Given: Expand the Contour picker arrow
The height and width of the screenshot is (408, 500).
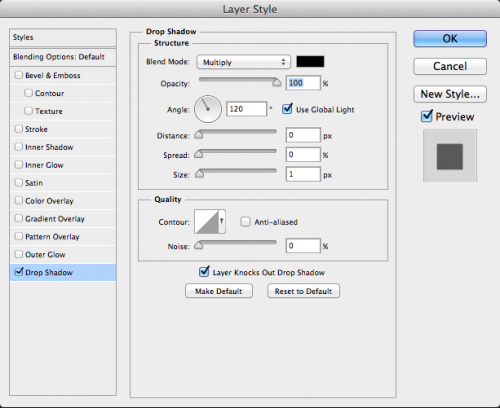Looking at the screenshot, I should pyautogui.click(x=222, y=221).
